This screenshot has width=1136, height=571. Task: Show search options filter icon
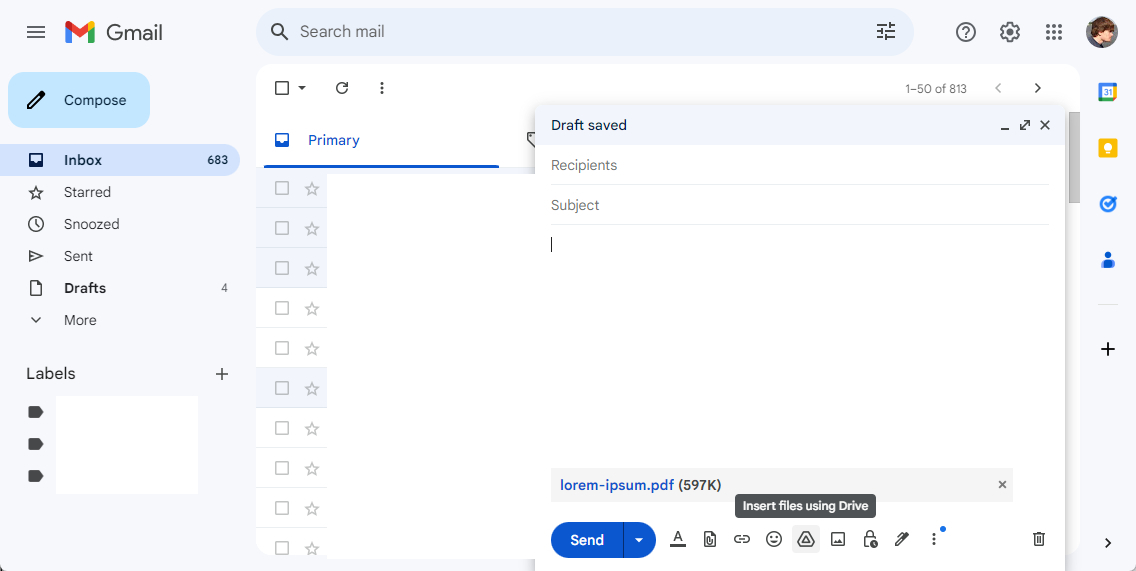(885, 31)
